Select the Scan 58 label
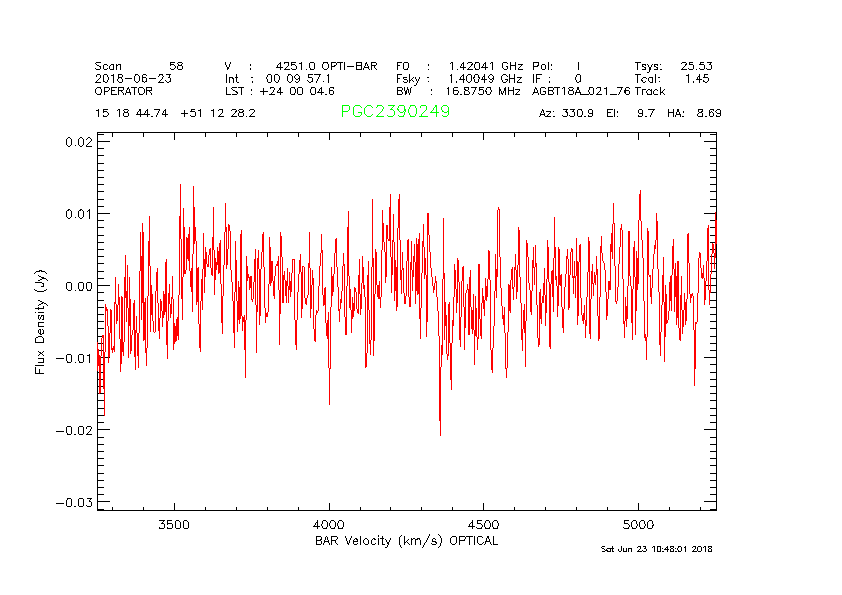842x595 pixels. pyautogui.click(x=139, y=66)
